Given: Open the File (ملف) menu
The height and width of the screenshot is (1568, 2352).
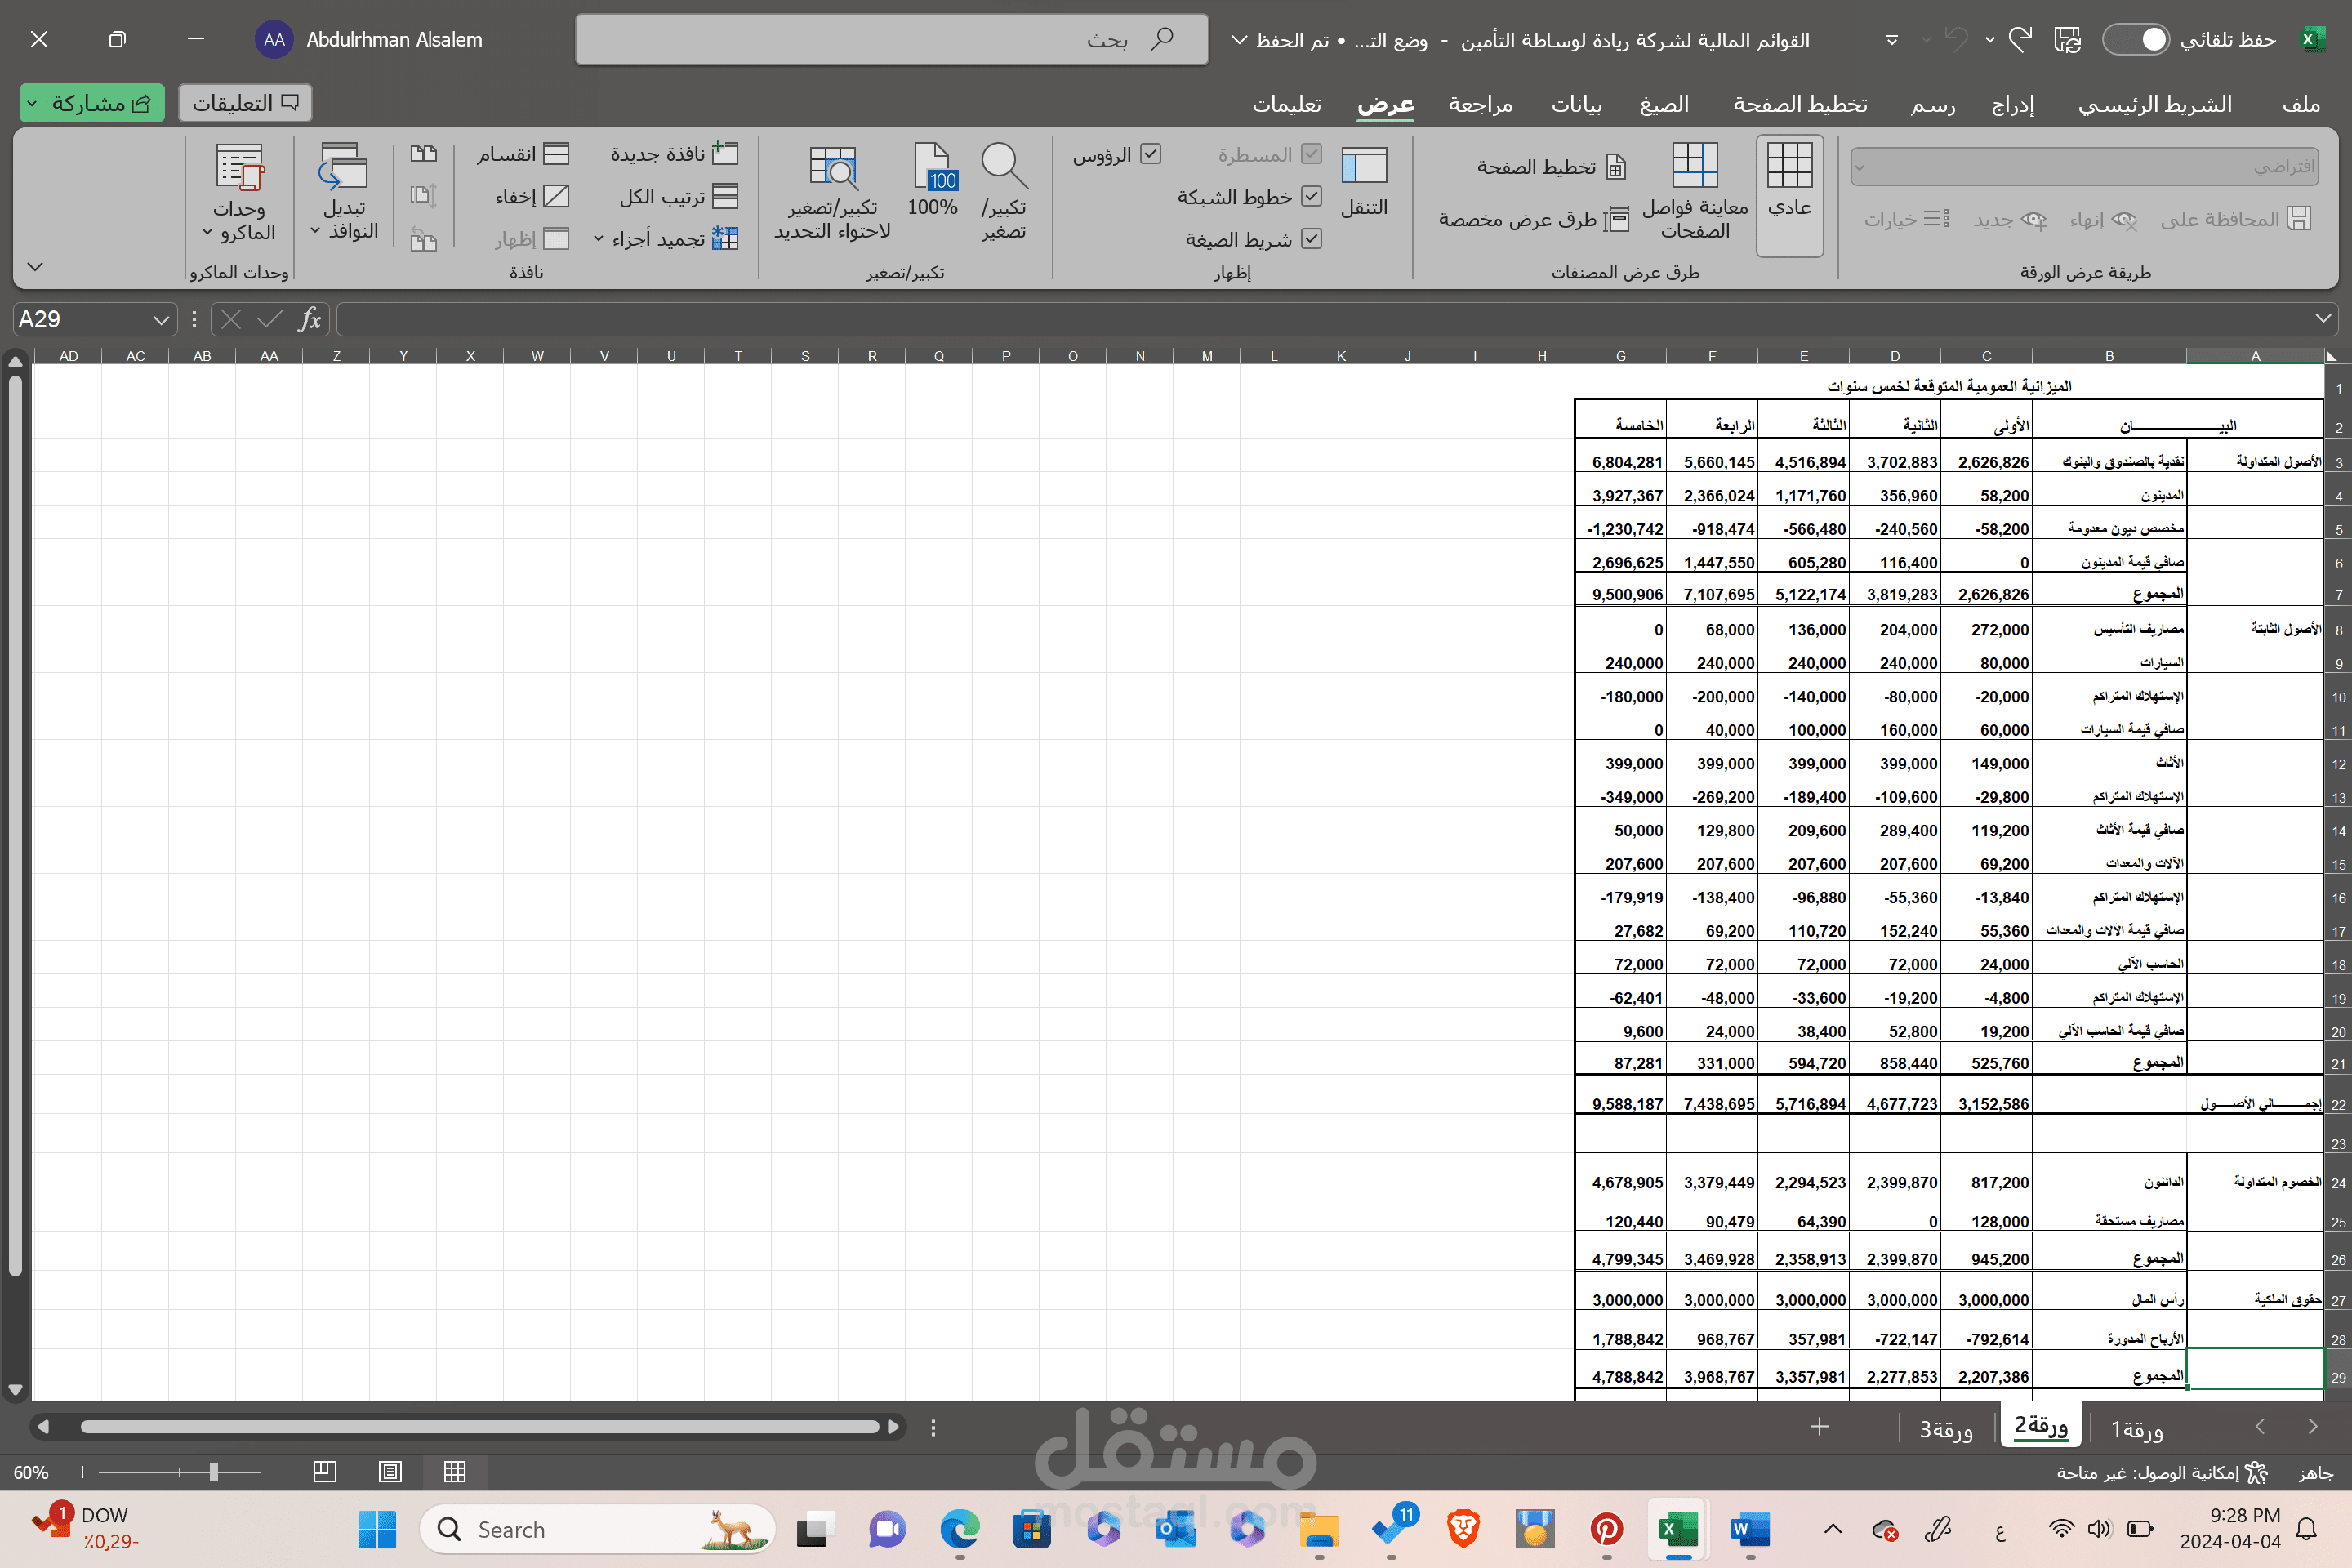Looking at the screenshot, I should (2301, 104).
